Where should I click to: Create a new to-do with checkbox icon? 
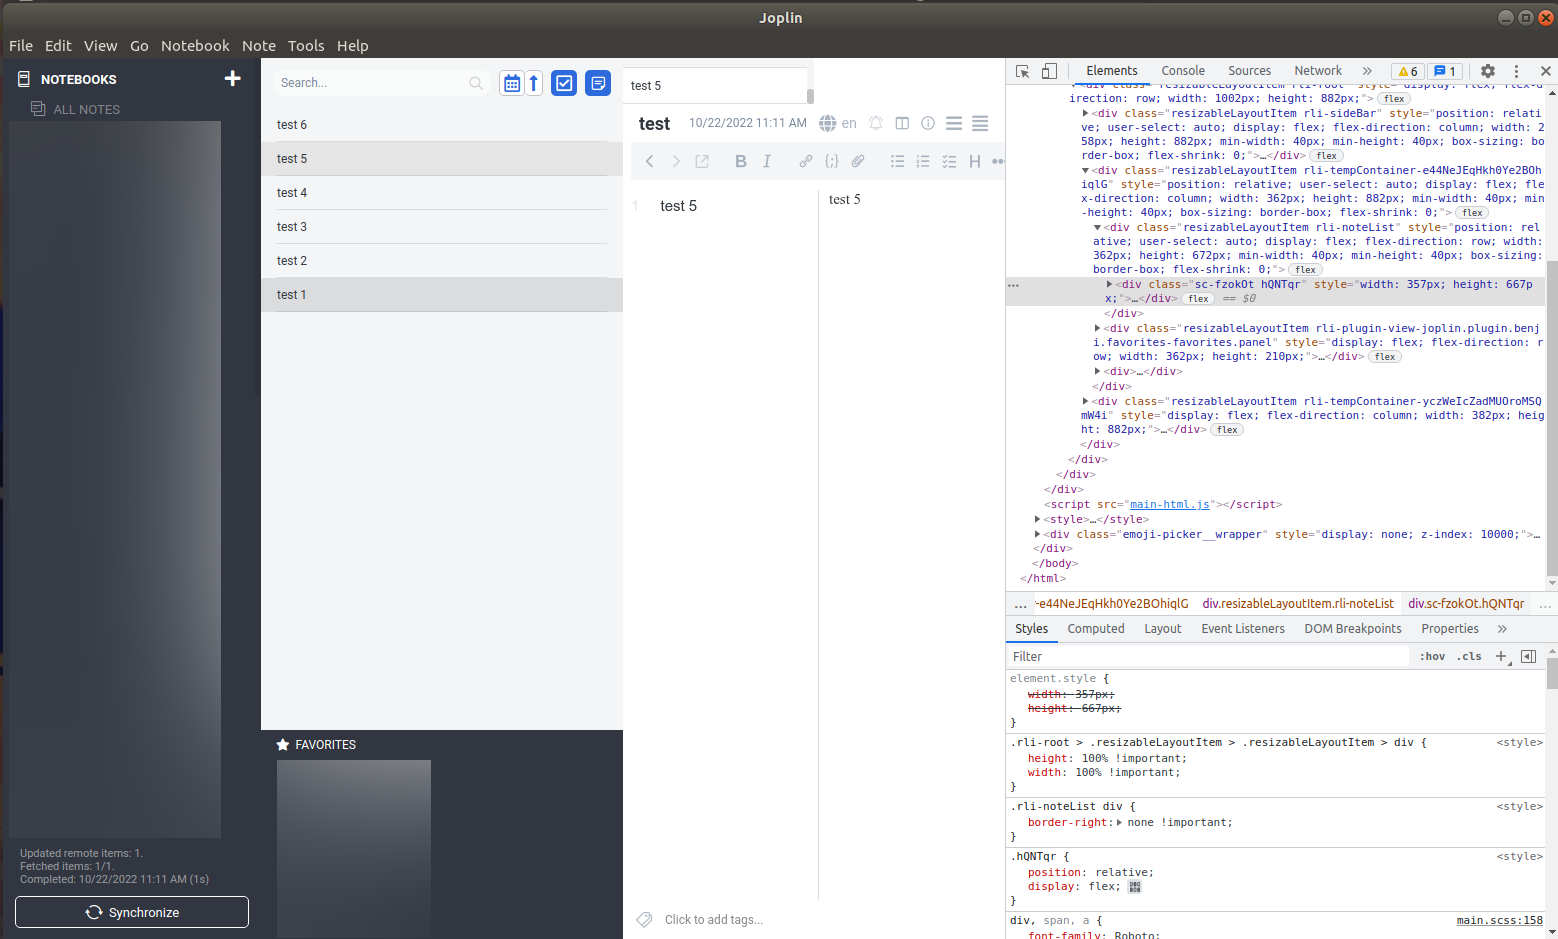(x=564, y=83)
